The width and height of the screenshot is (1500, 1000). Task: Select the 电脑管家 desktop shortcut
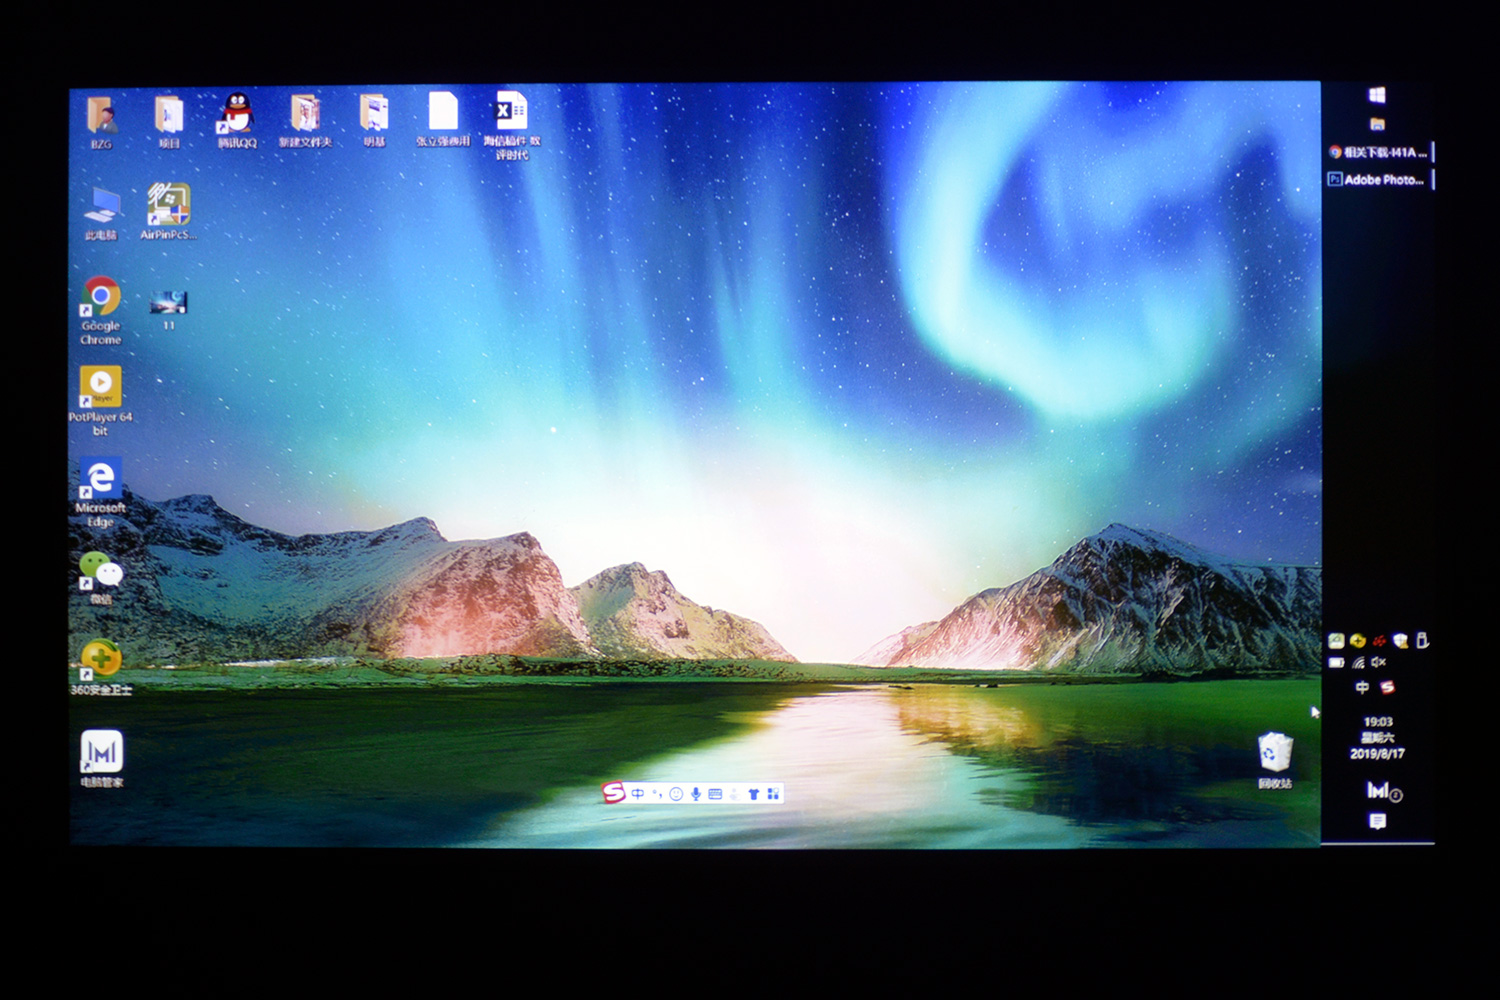[101, 751]
